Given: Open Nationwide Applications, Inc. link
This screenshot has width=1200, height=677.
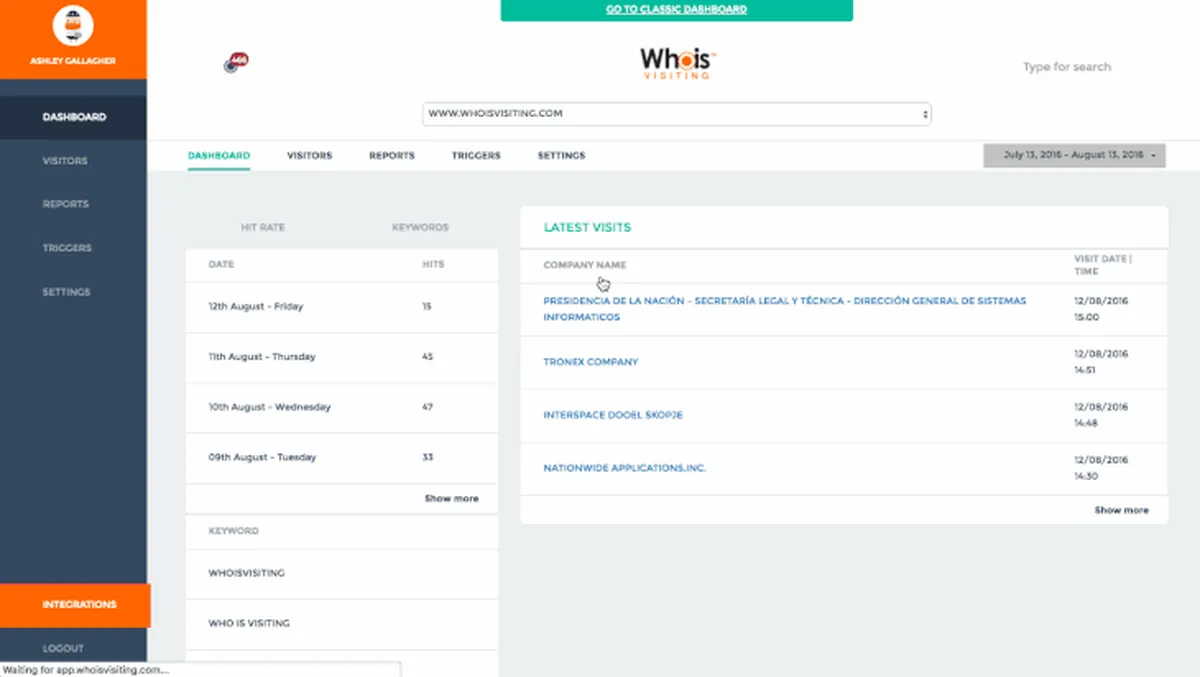Looking at the screenshot, I should pos(624,468).
